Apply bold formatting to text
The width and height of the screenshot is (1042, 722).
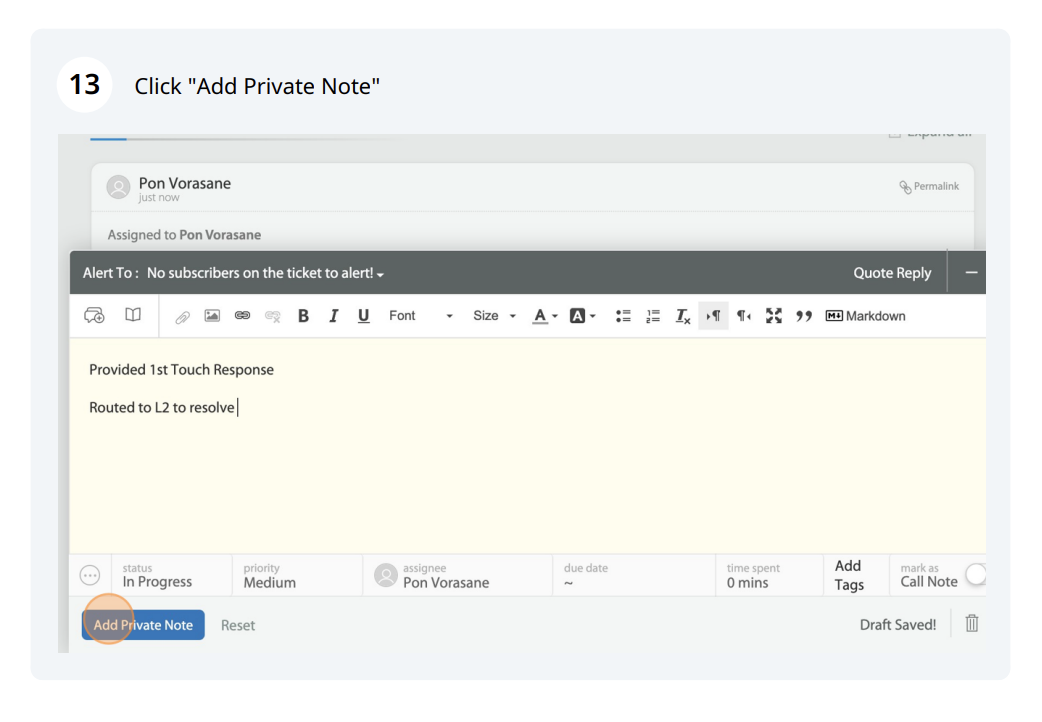(x=303, y=316)
